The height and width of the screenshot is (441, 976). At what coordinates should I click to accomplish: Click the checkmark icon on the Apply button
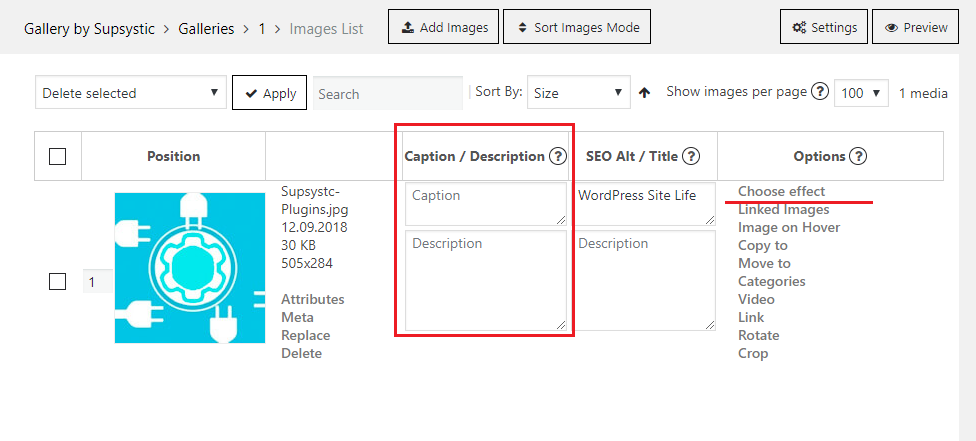(251, 93)
